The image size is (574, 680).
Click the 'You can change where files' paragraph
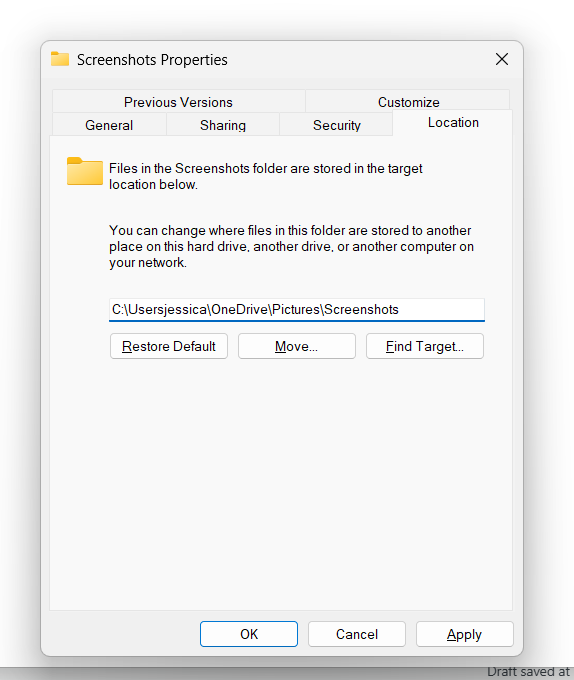coord(291,246)
